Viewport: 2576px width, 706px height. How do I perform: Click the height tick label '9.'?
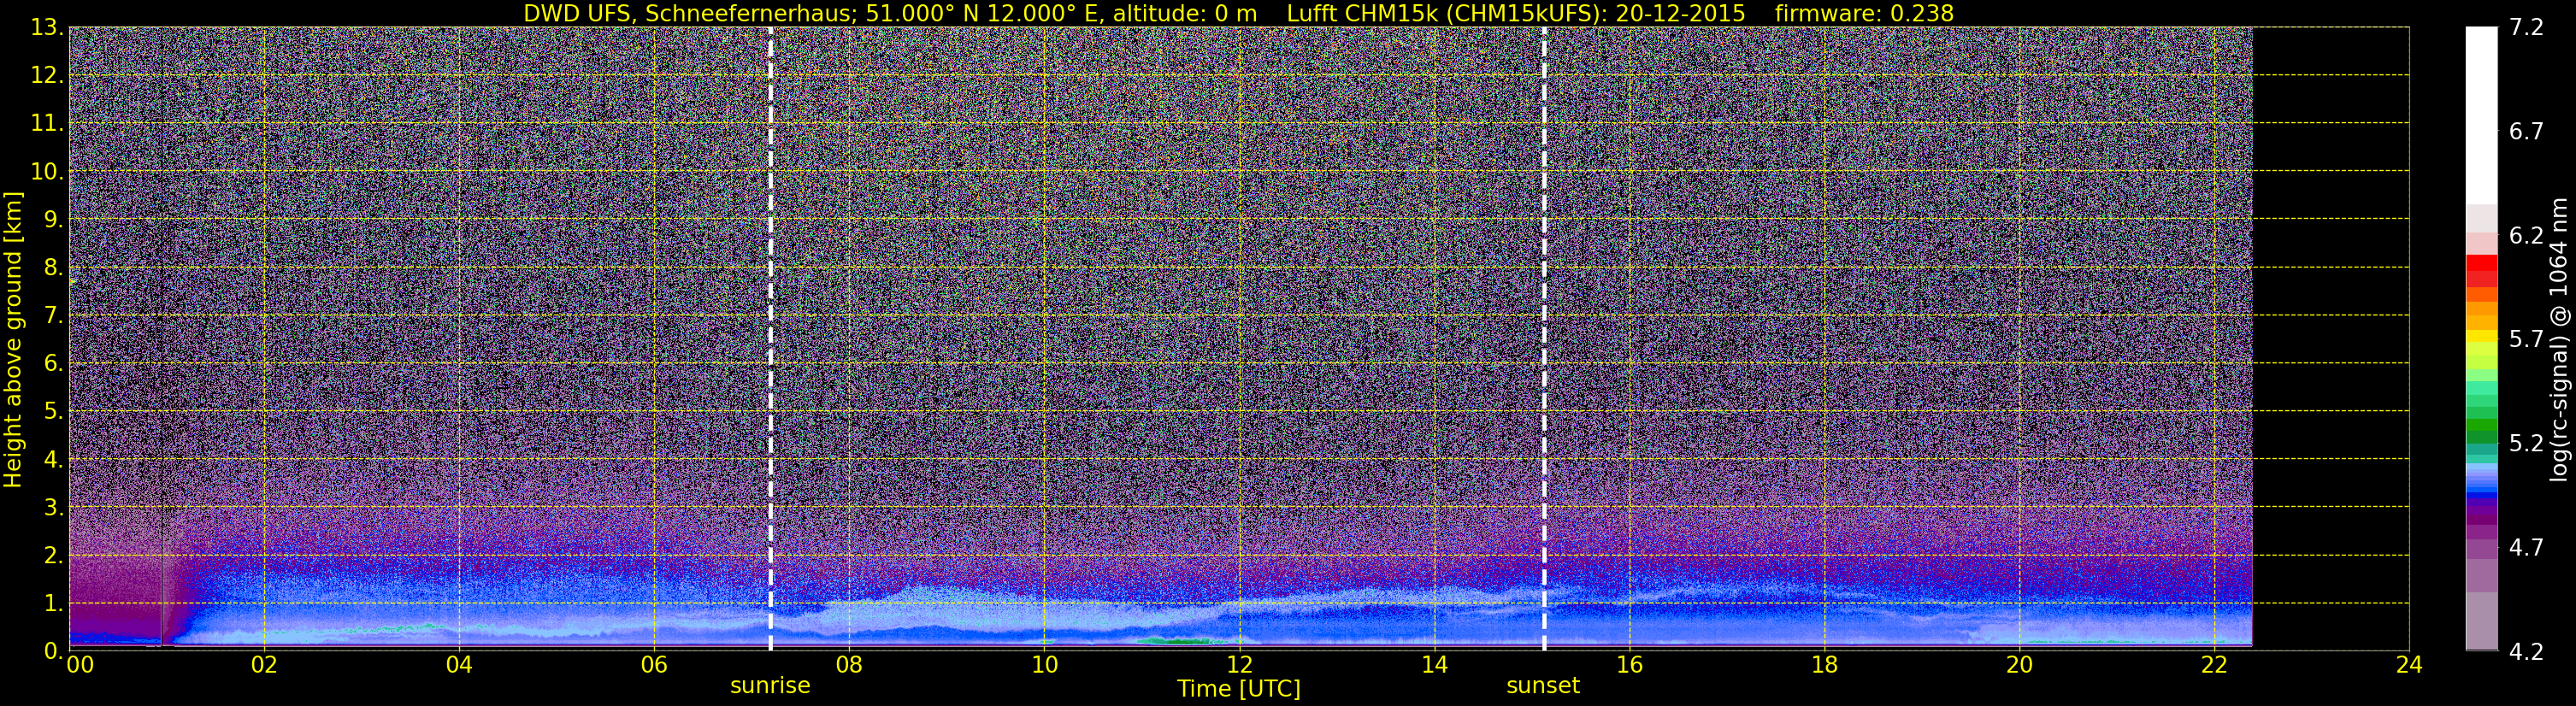point(53,220)
